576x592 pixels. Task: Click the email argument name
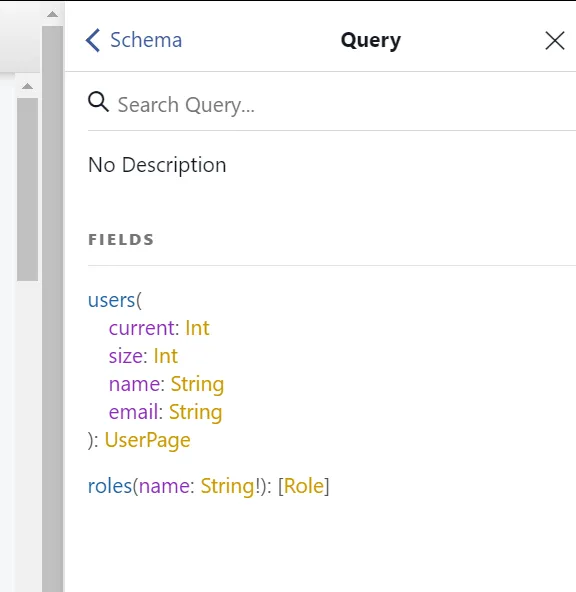pyautogui.click(x=133, y=412)
